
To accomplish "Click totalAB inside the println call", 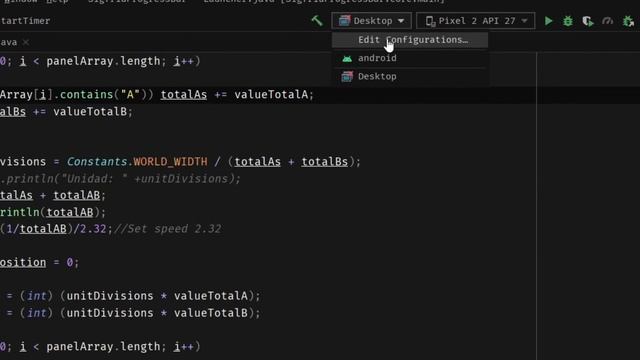I will tap(69, 212).
